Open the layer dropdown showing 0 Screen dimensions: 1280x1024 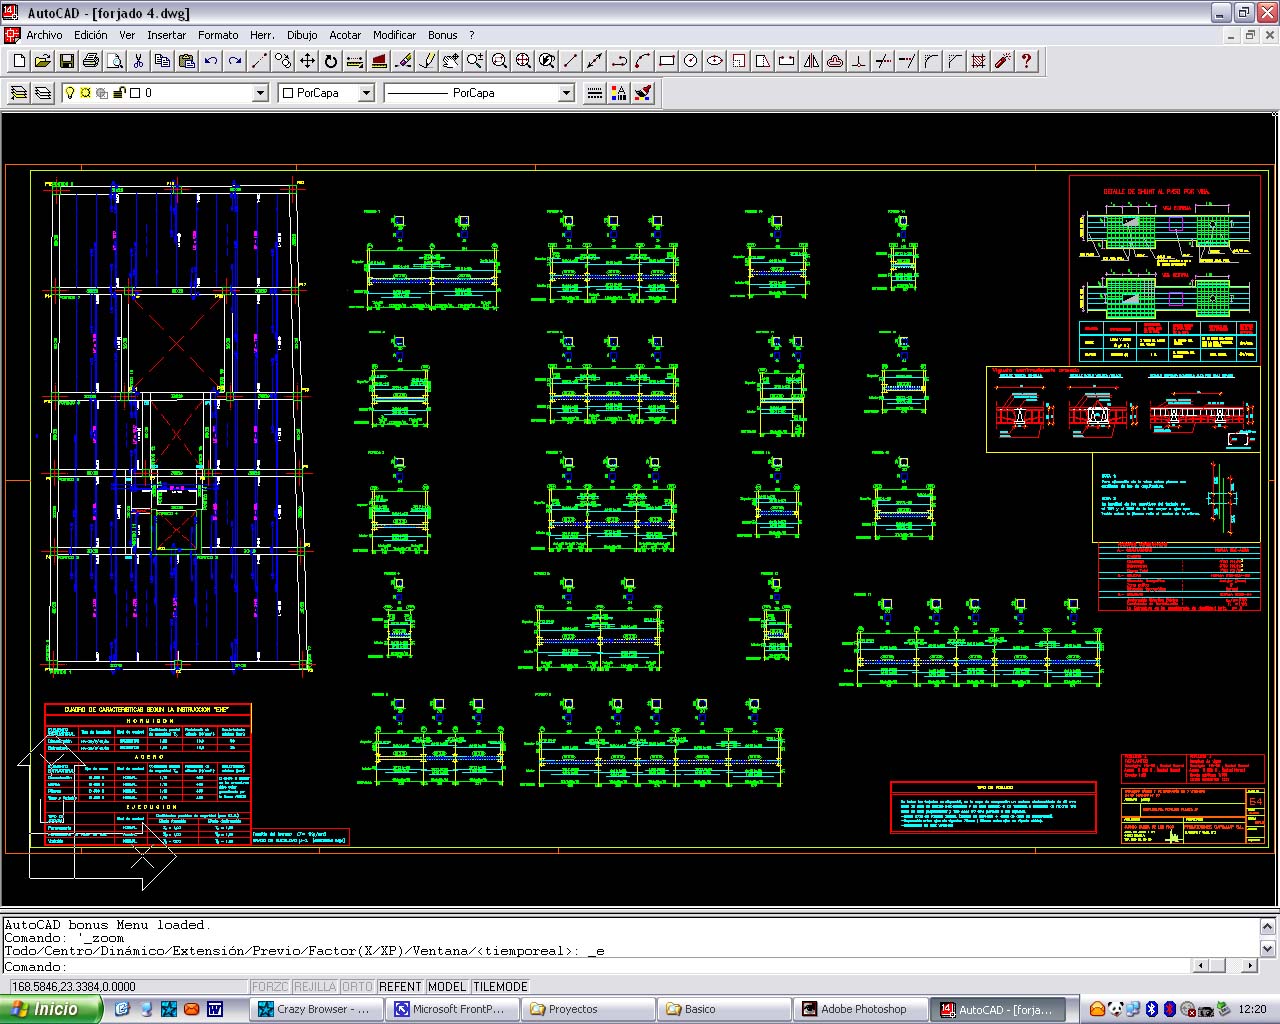tap(260, 93)
